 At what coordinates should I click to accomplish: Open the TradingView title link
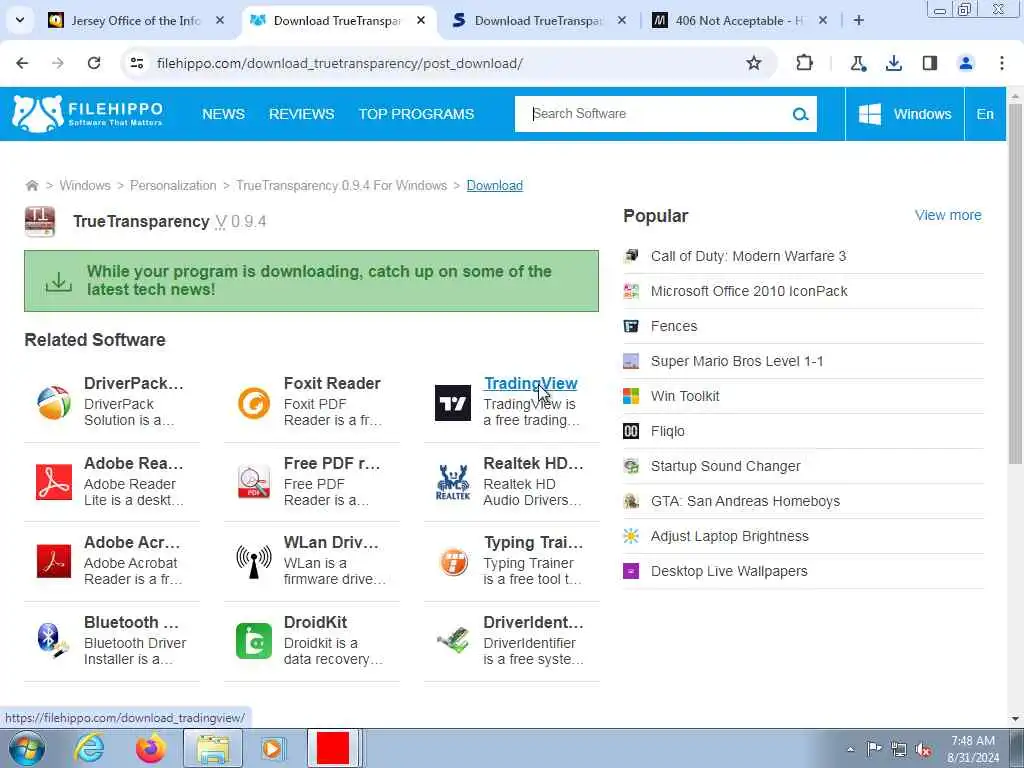click(x=530, y=383)
